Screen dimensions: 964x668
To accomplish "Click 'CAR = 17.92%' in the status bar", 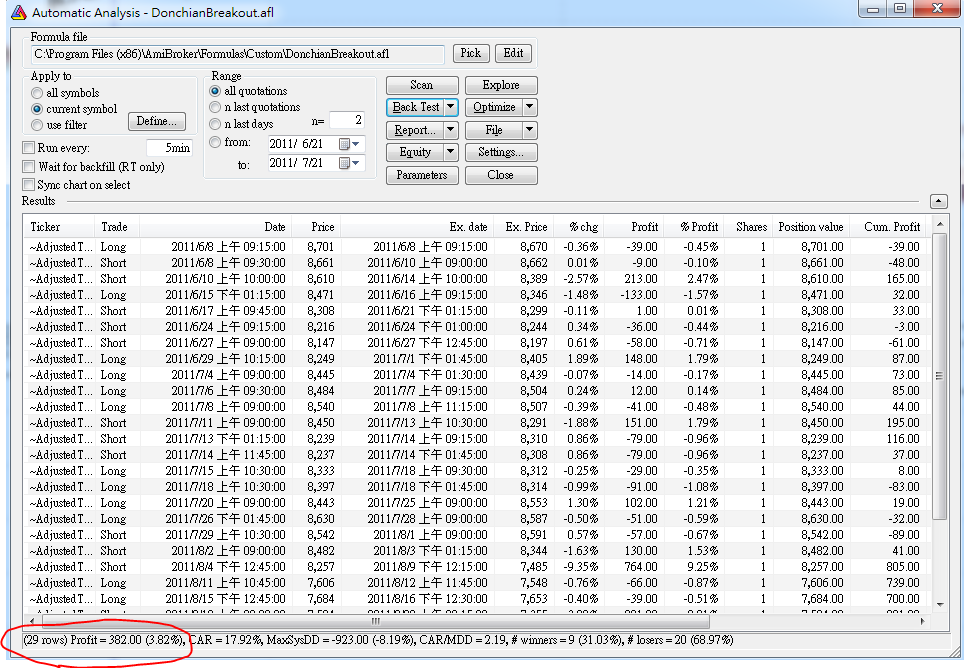I will (225, 640).
